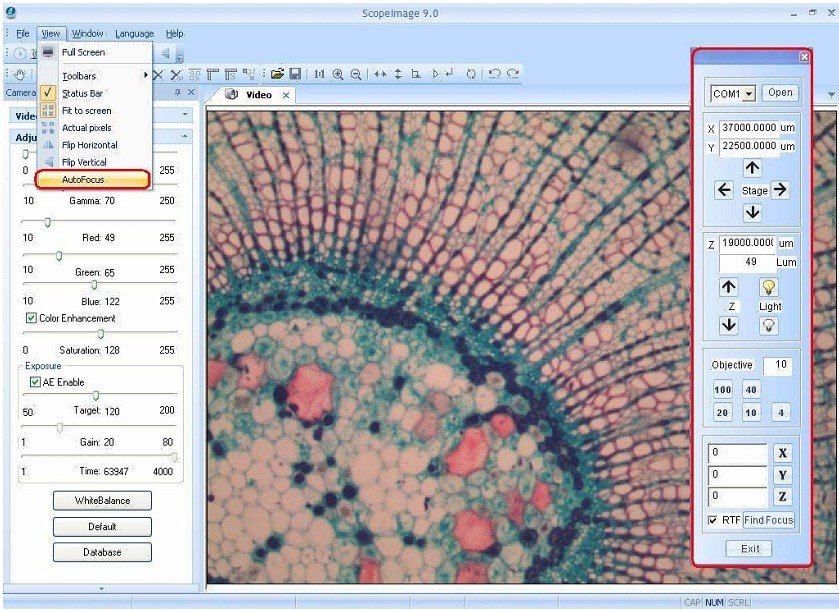Select the 40x objective button
This screenshot has height=611, width=839.
coord(751,389)
